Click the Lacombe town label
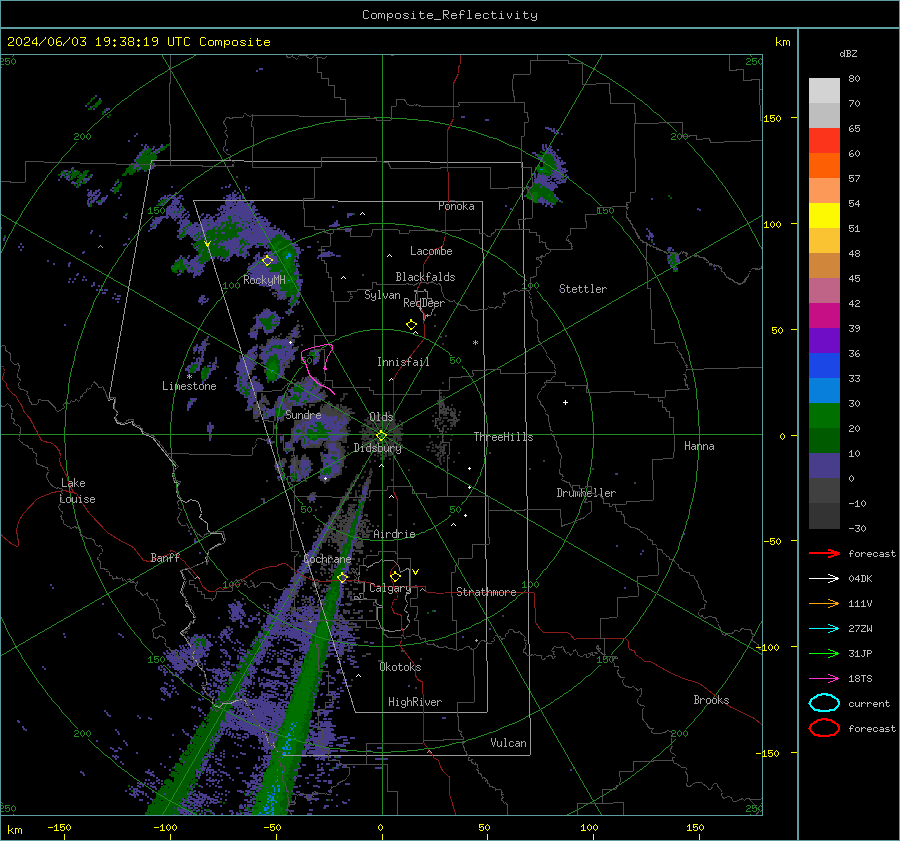Image resolution: width=900 pixels, height=841 pixels. click(430, 251)
